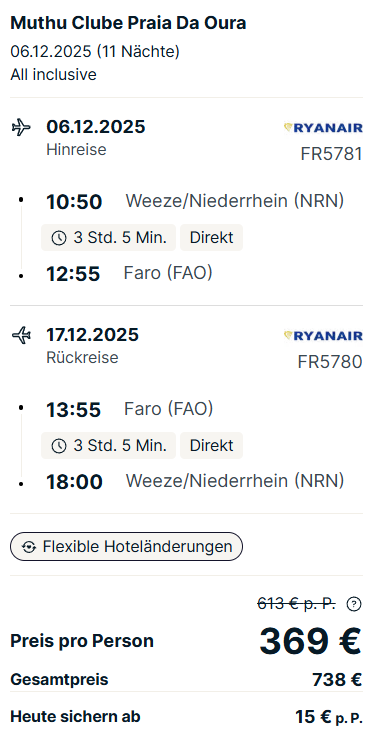The width and height of the screenshot is (370, 745).
Task: Click the return date 17.12.2025 heading
Action: click(x=92, y=335)
